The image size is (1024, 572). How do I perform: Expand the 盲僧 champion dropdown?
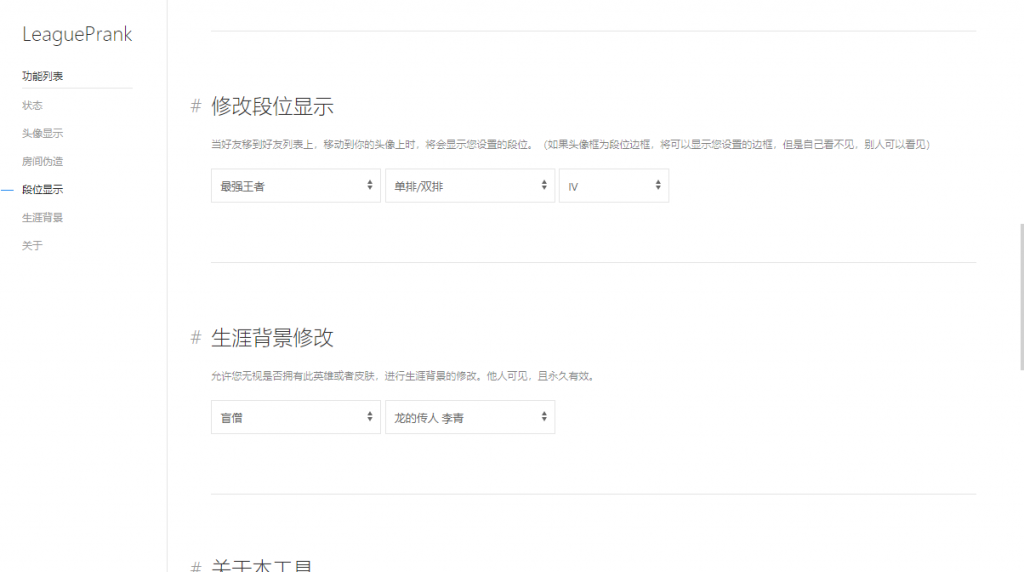295,418
